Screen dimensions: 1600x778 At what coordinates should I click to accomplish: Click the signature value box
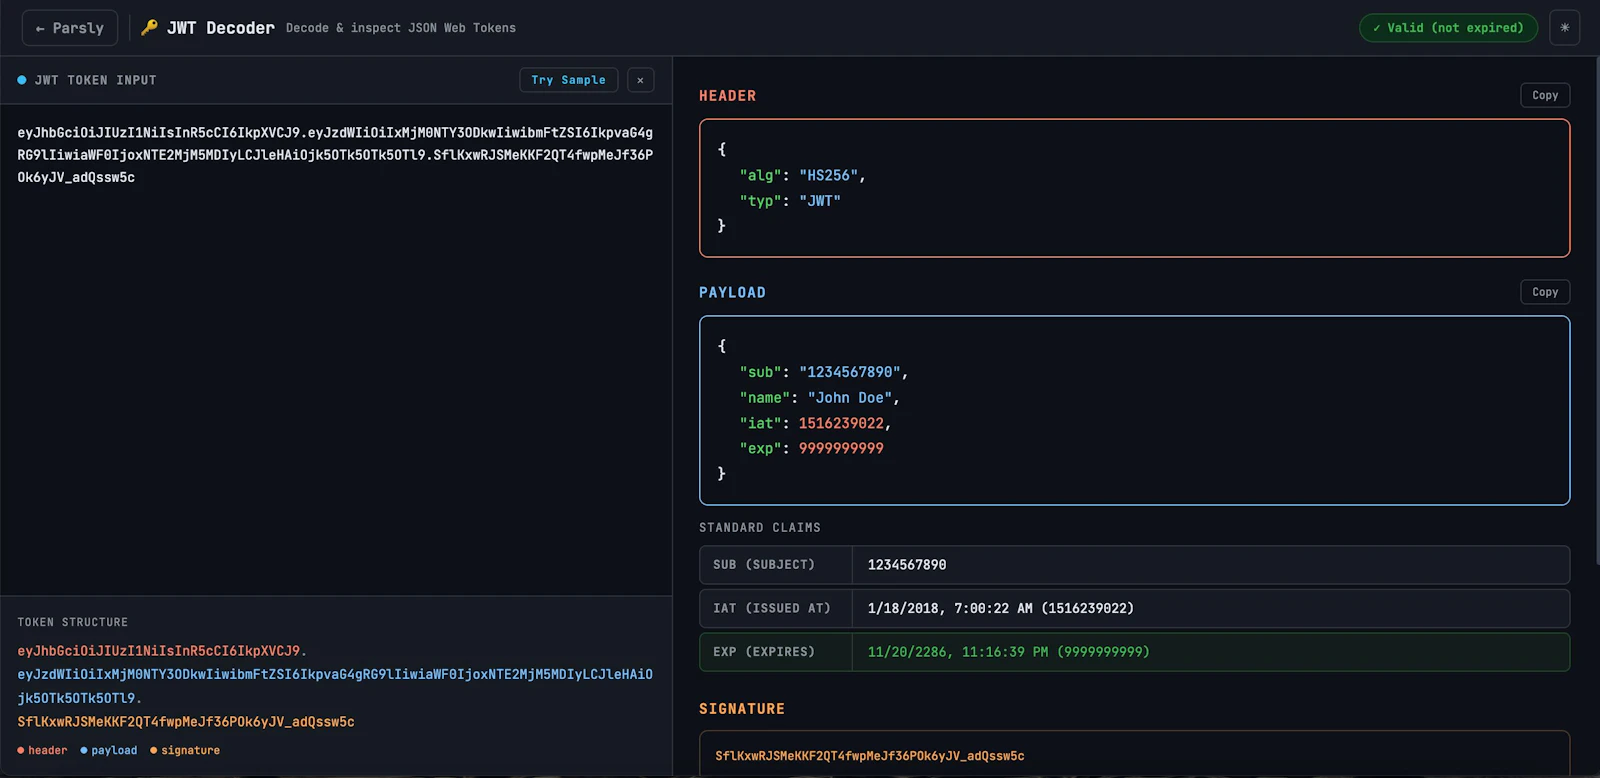[x=1134, y=755]
